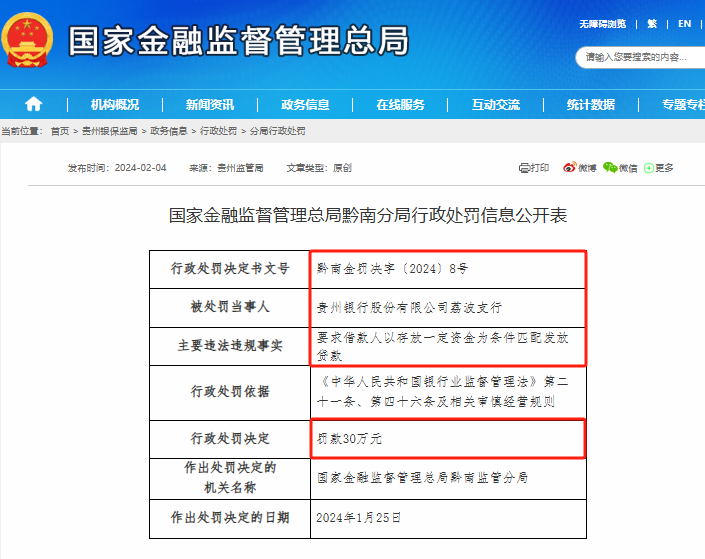Open the 更多 (more) share options

[659, 168]
